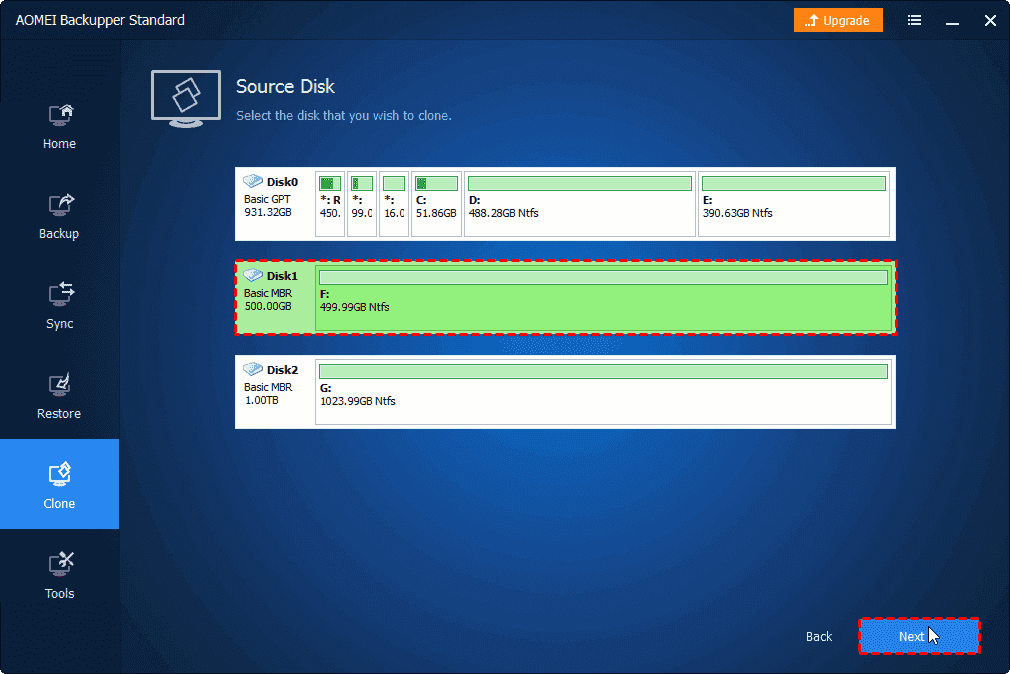Click the Disk0 drive icon

tap(252, 181)
